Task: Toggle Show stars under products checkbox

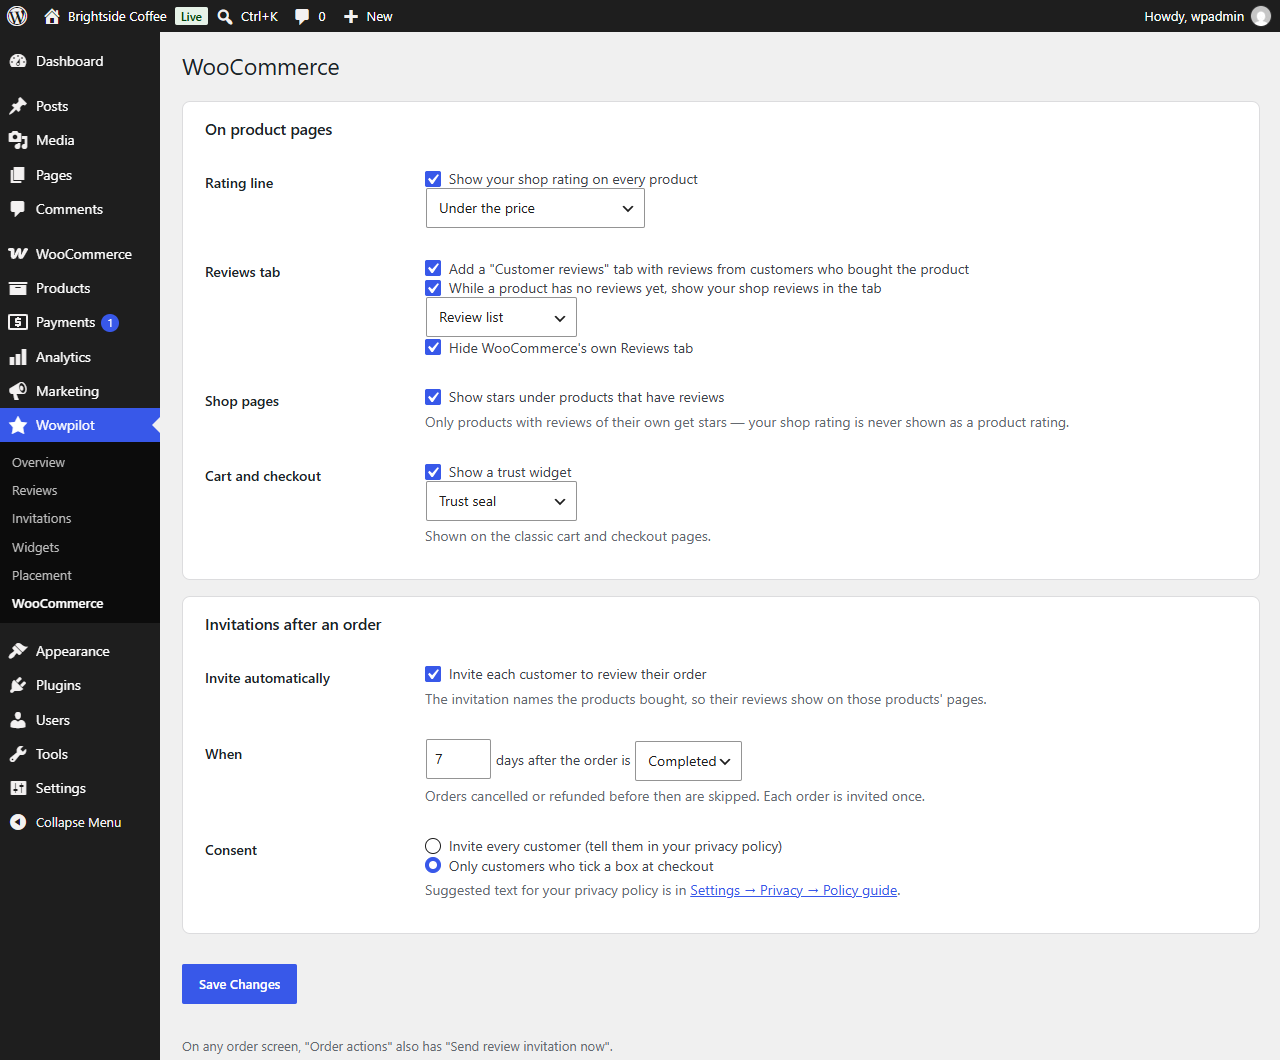Action: [433, 397]
